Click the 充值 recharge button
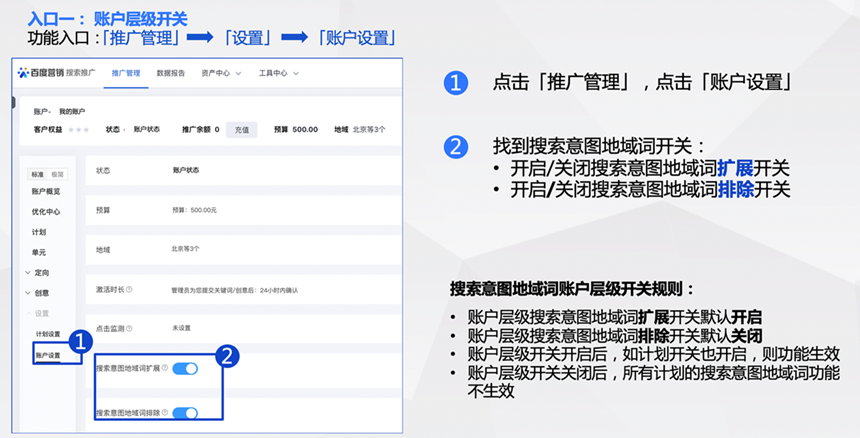The height and width of the screenshot is (438, 860). pos(241,129)
